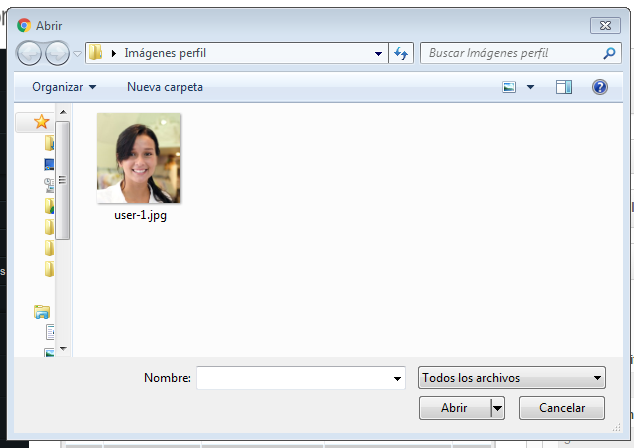Click the navigation pane scrollbar thumb

coord(63,180)
